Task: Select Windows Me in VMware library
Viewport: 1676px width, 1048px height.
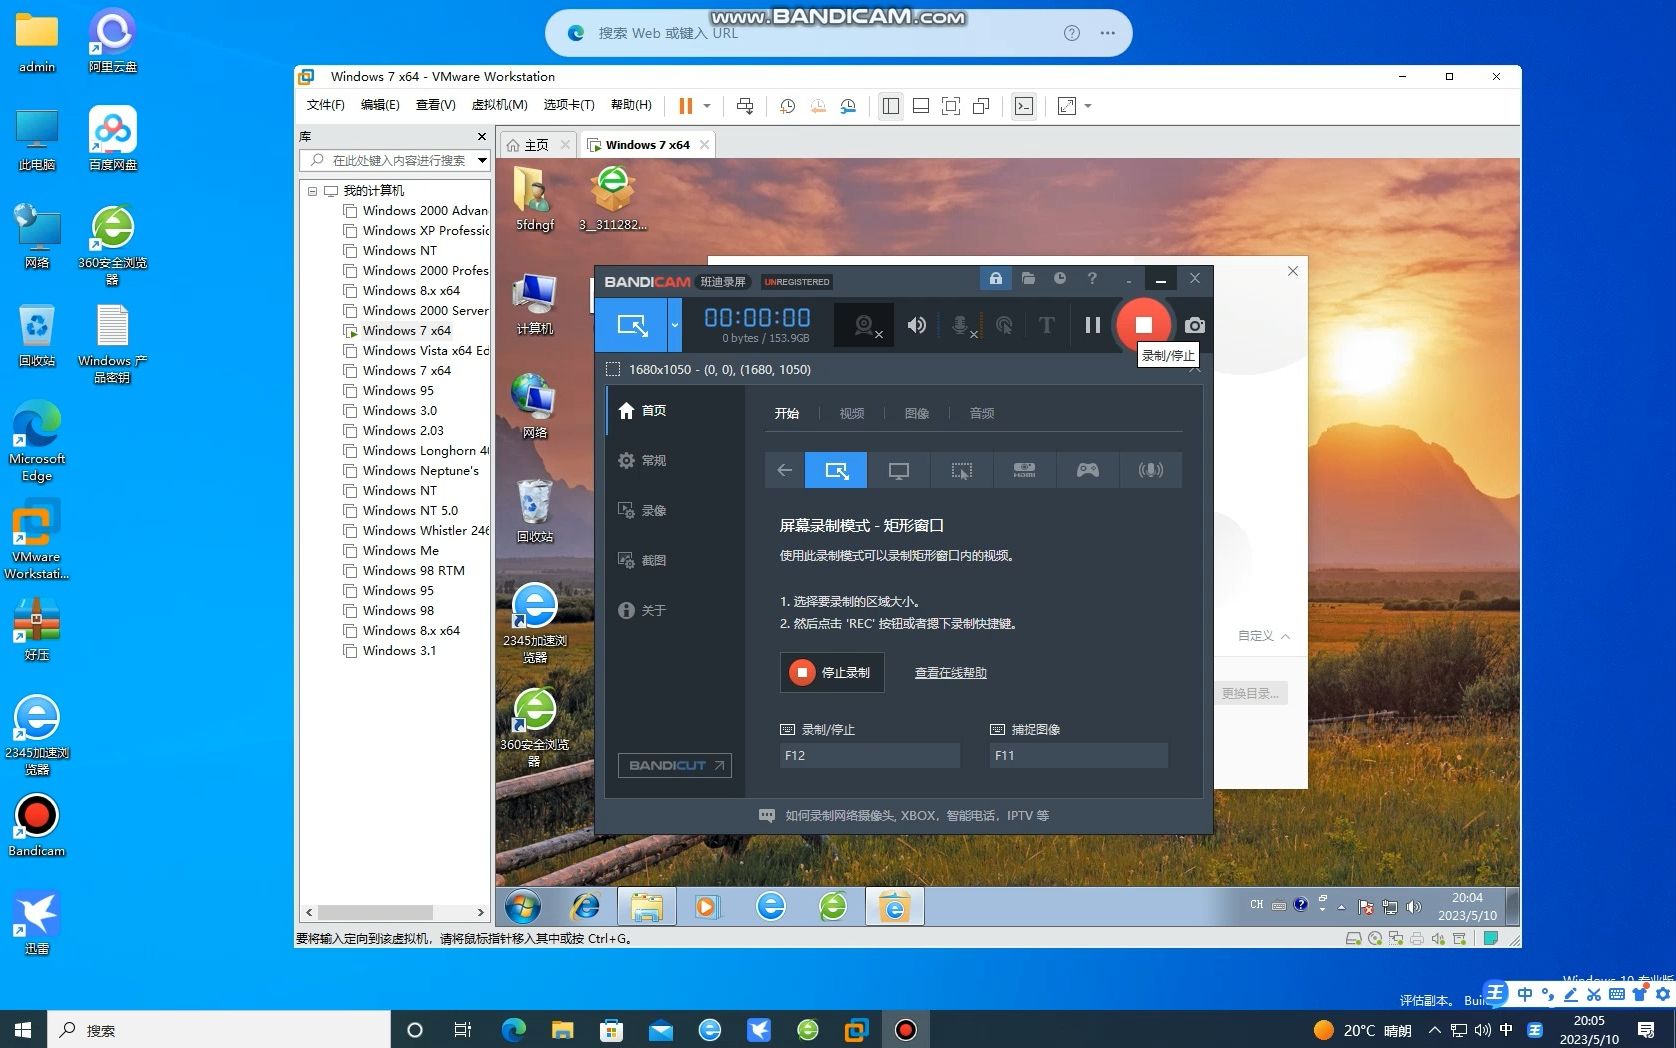Action: pyautogui.click(x=400, y=550)
